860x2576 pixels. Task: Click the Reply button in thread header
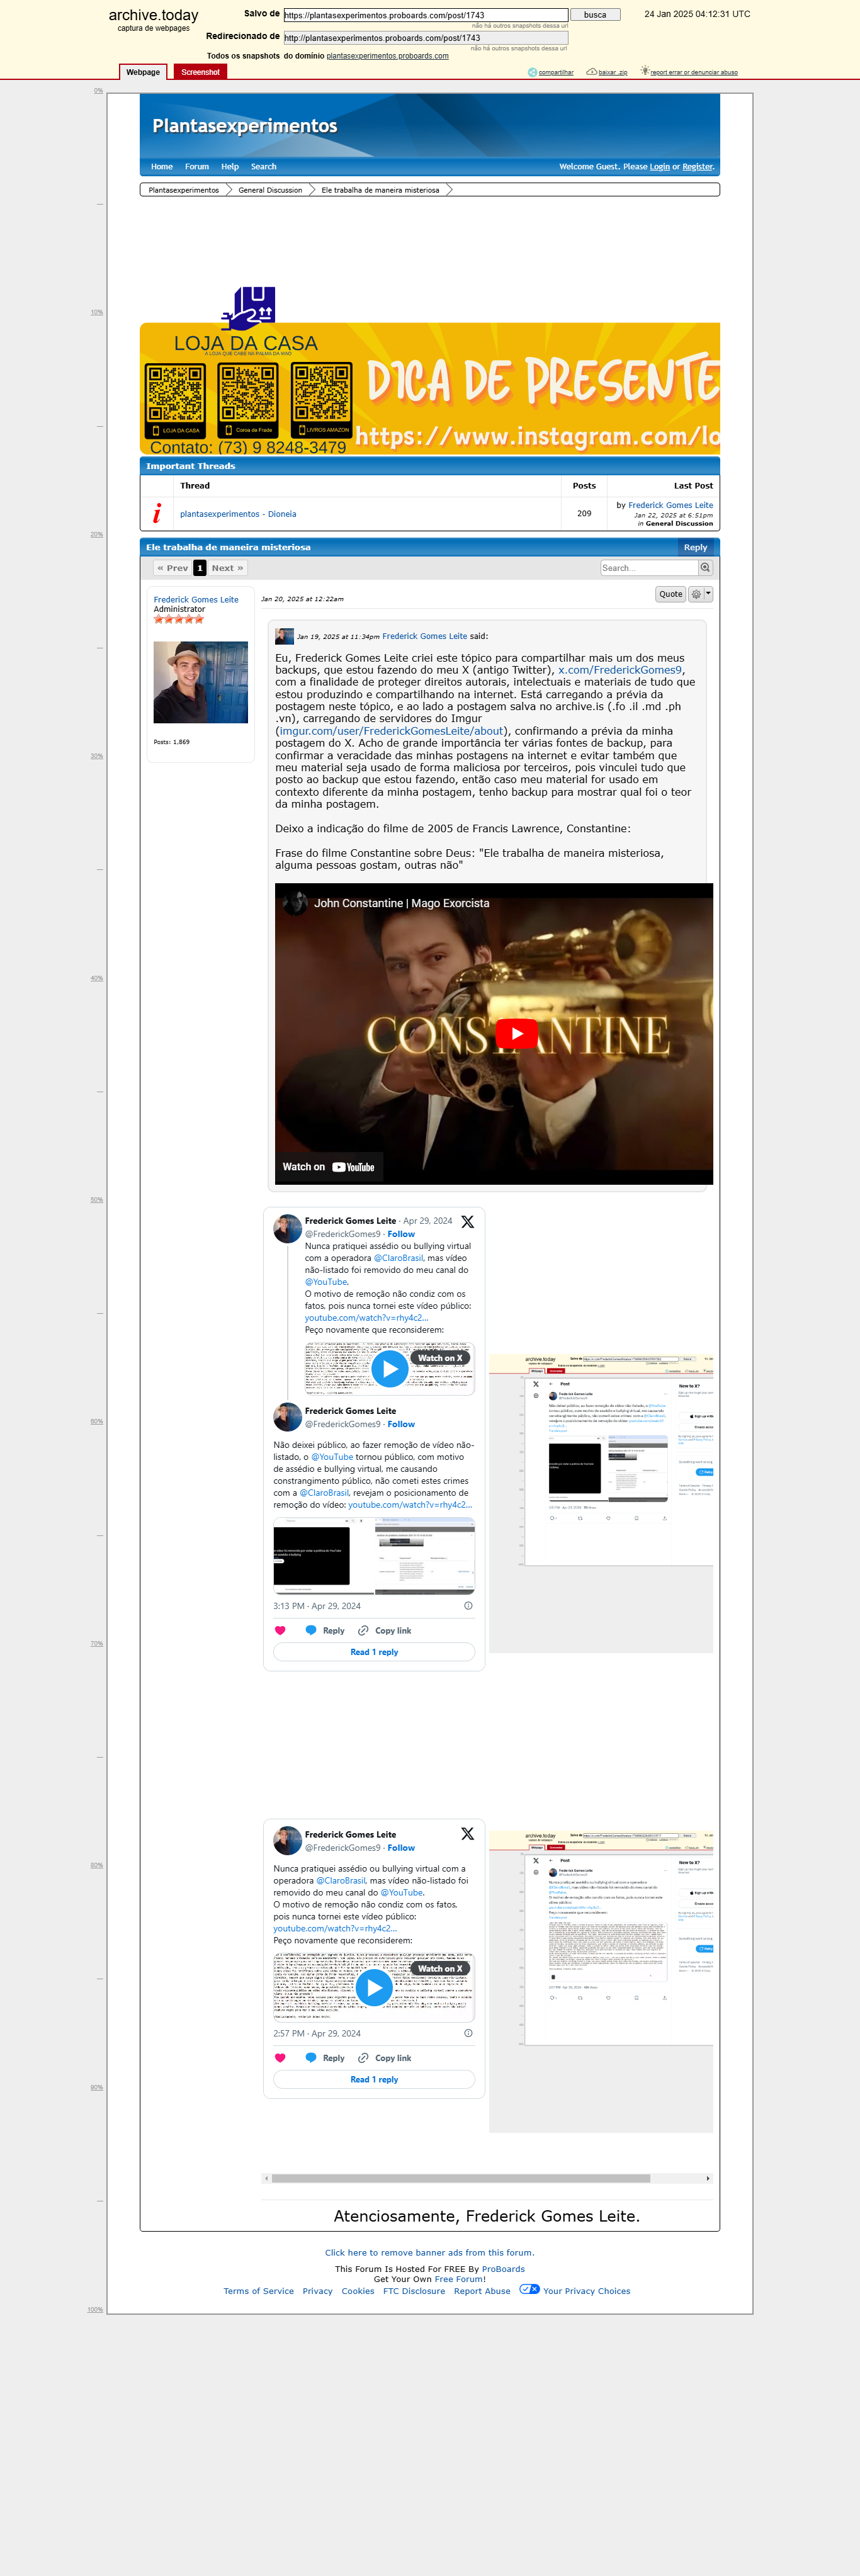[x=696, y=547]
